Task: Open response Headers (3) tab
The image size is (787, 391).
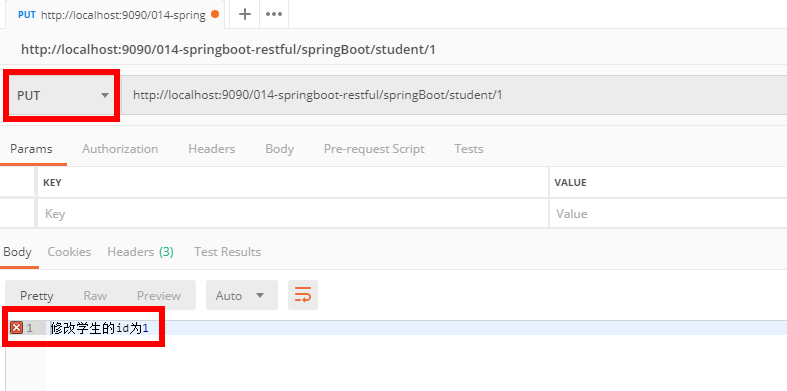Action: pyautogui.click(x=141, y=251)
